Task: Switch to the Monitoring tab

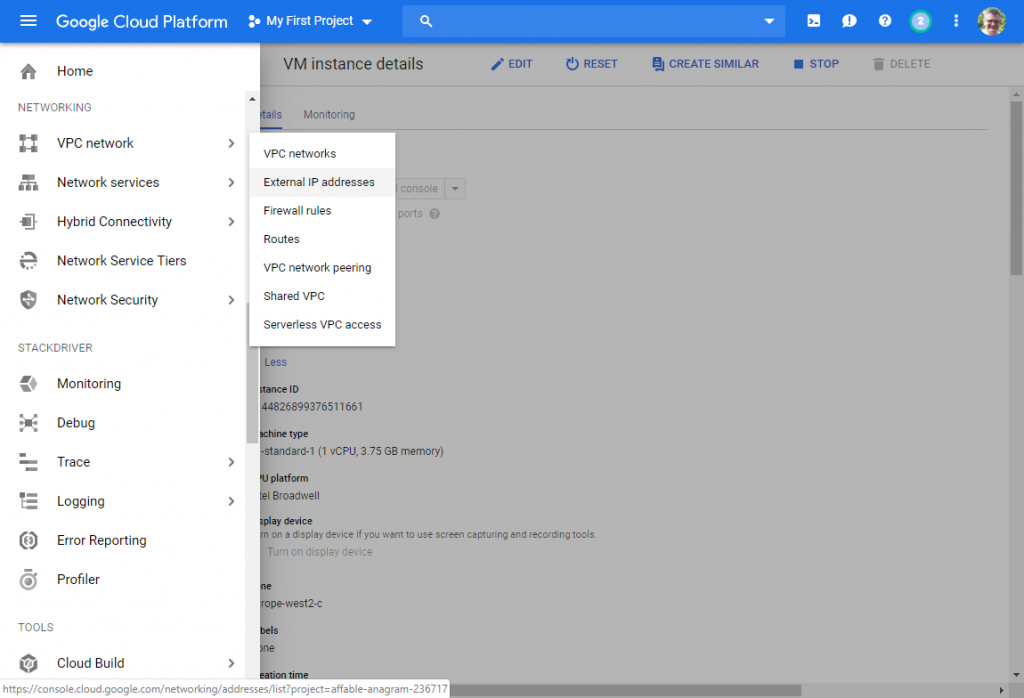Action: (329, 114)
